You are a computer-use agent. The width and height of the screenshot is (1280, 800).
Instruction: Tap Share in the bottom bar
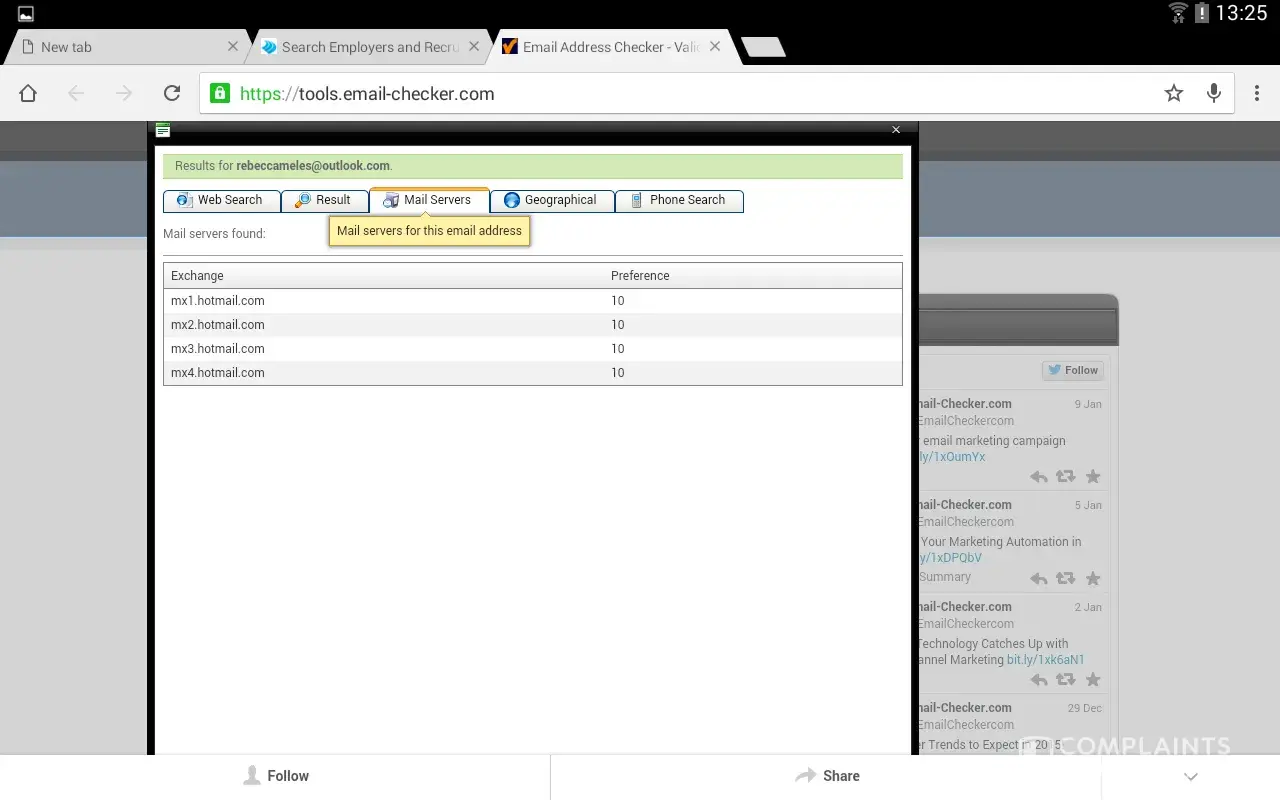[x=826, y=776]
